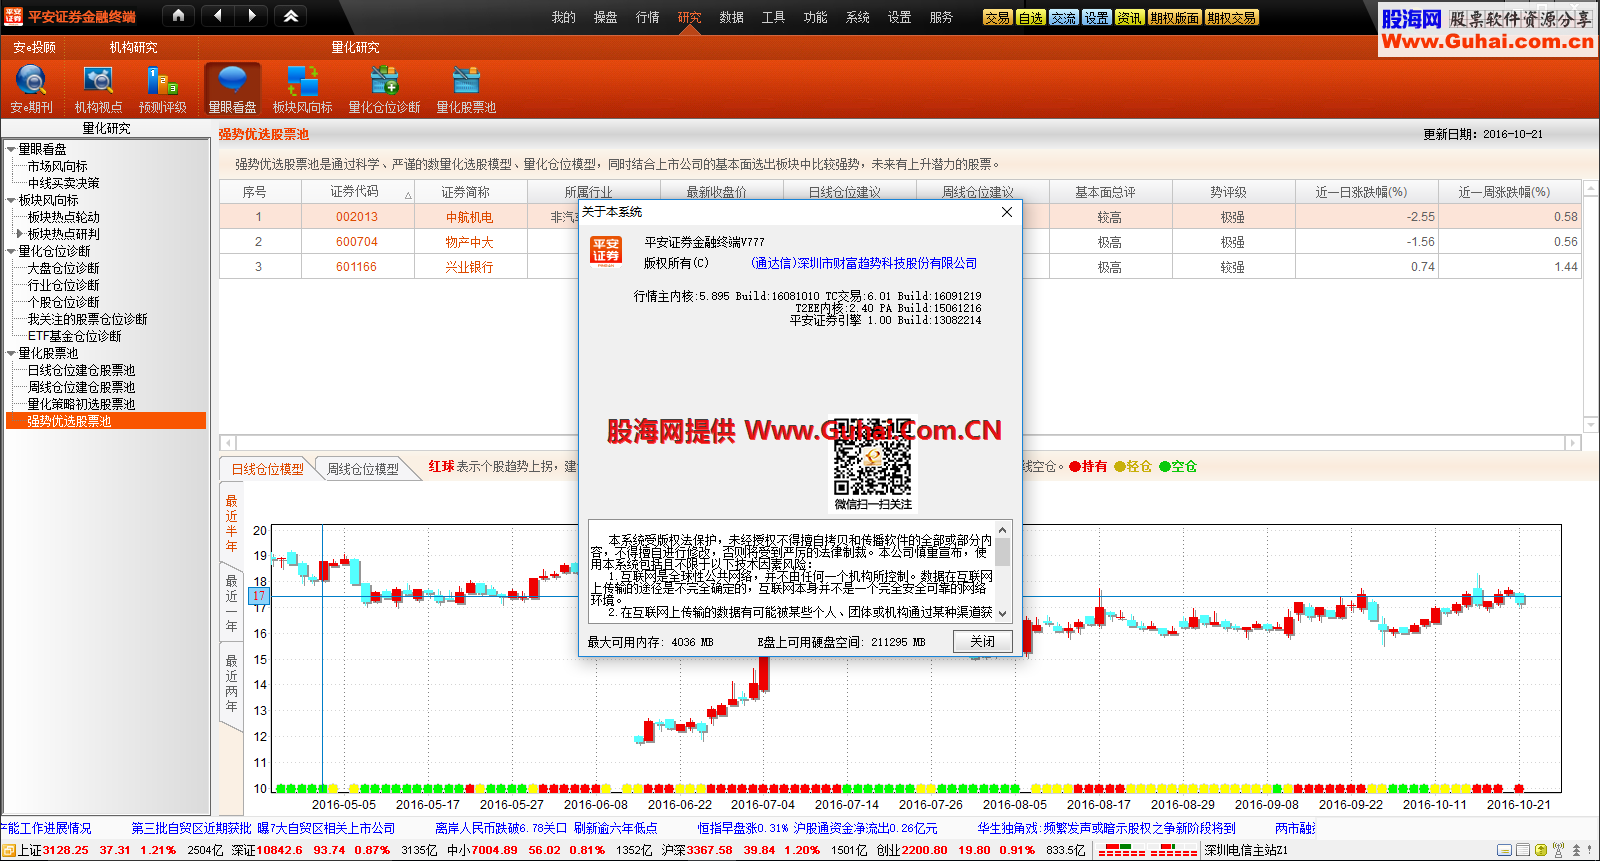This screenshot has width=1600, height=861.
Task: Open the 数据 menu
Action: tap(731, 17)
